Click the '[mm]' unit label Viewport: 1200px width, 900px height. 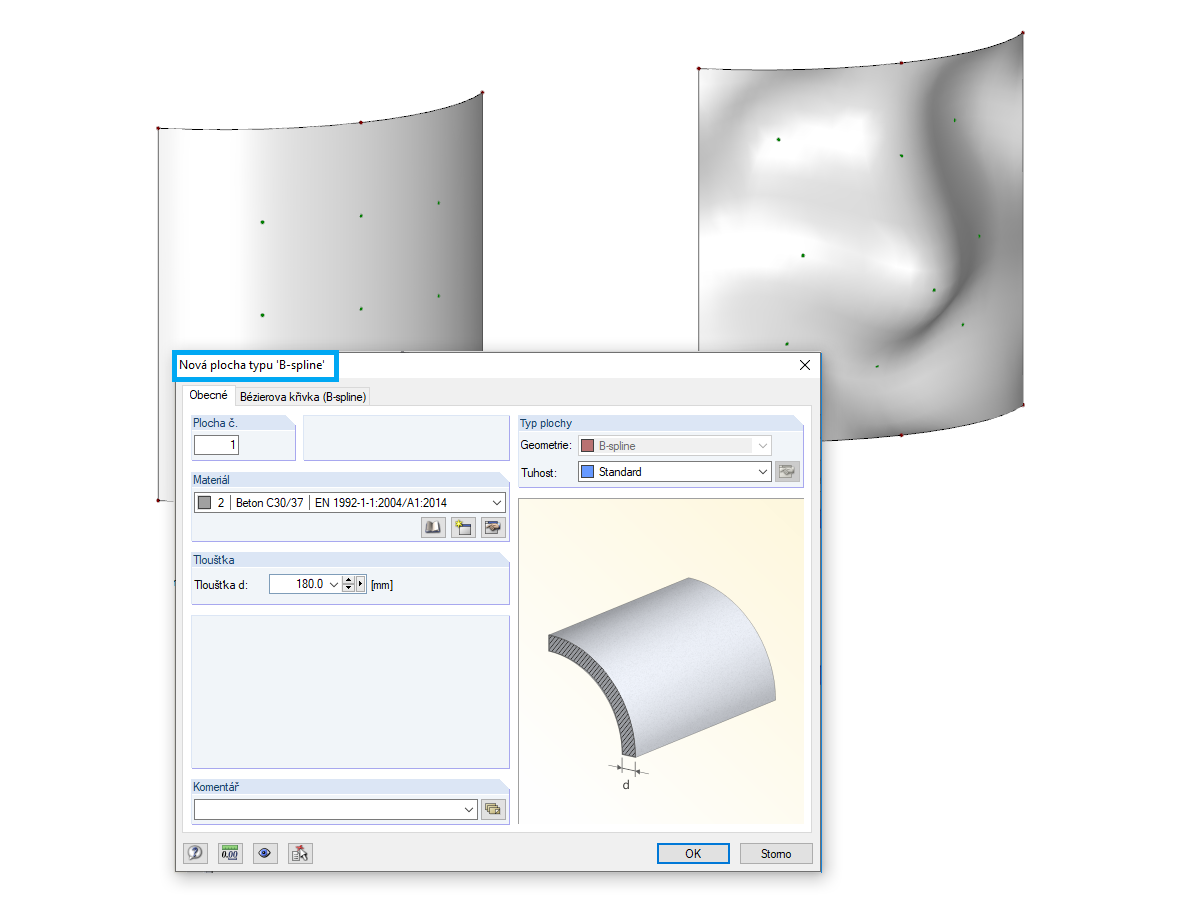click(382, 585)
